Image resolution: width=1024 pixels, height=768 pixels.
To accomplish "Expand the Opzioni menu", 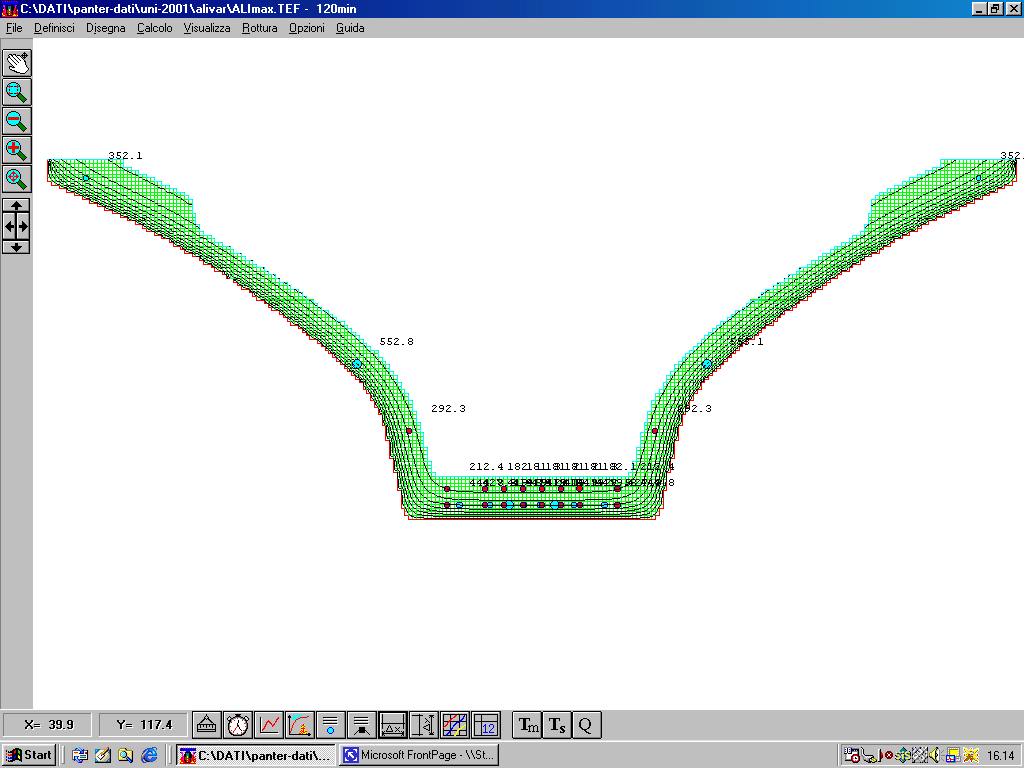I will click(x=306, y=28).
